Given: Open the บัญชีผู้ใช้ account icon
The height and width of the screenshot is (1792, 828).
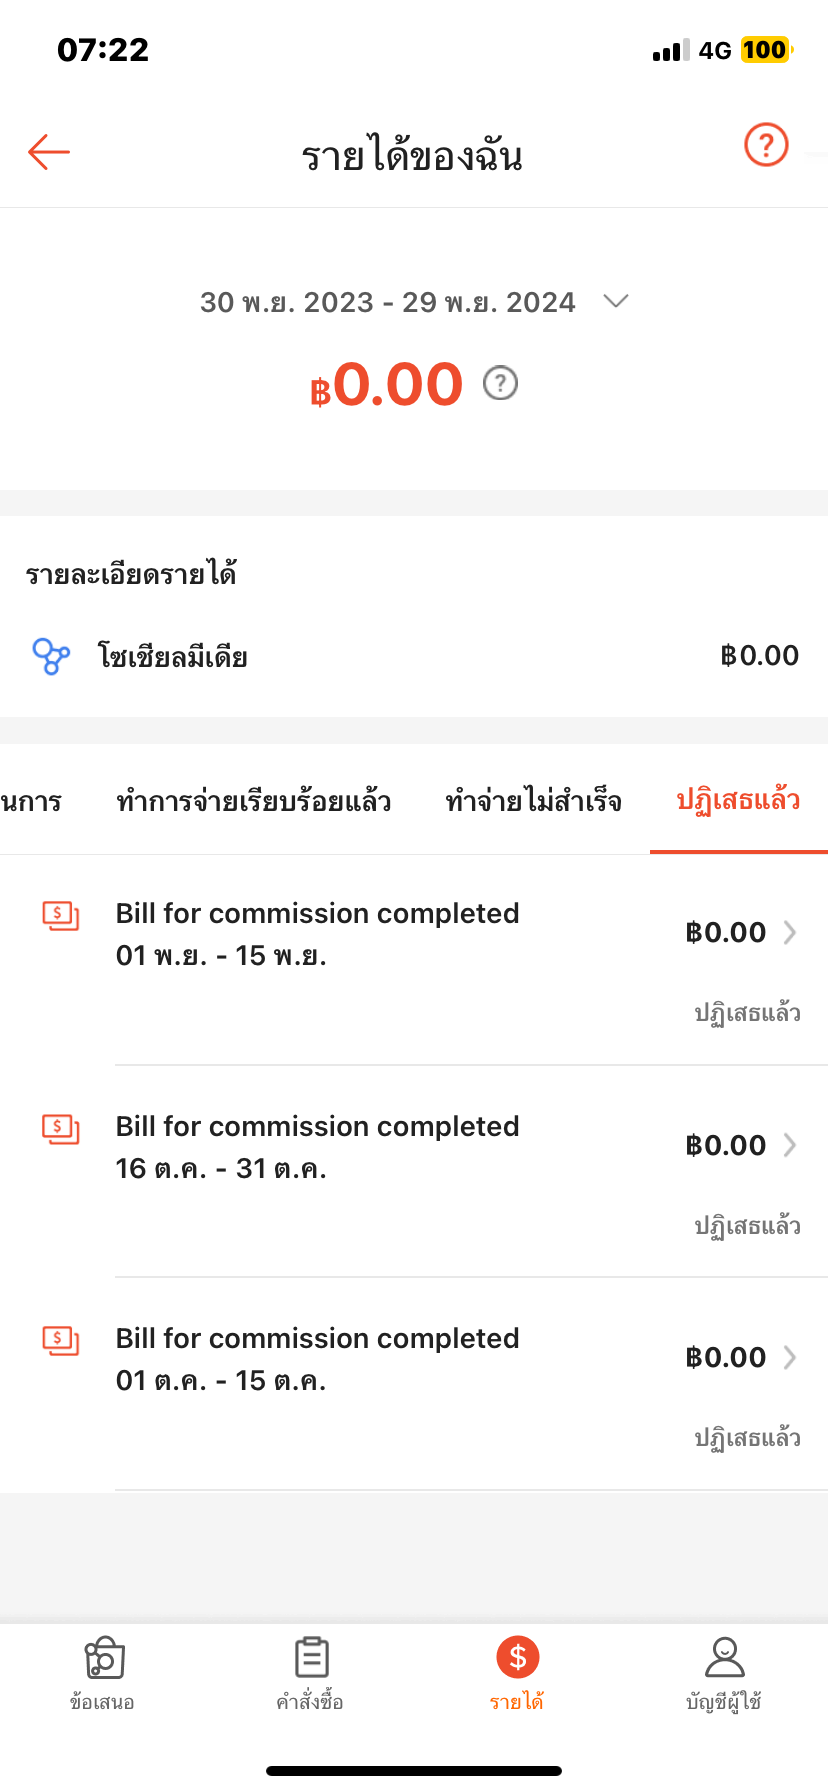Looking at the screenshot, I should point(724,1658).
